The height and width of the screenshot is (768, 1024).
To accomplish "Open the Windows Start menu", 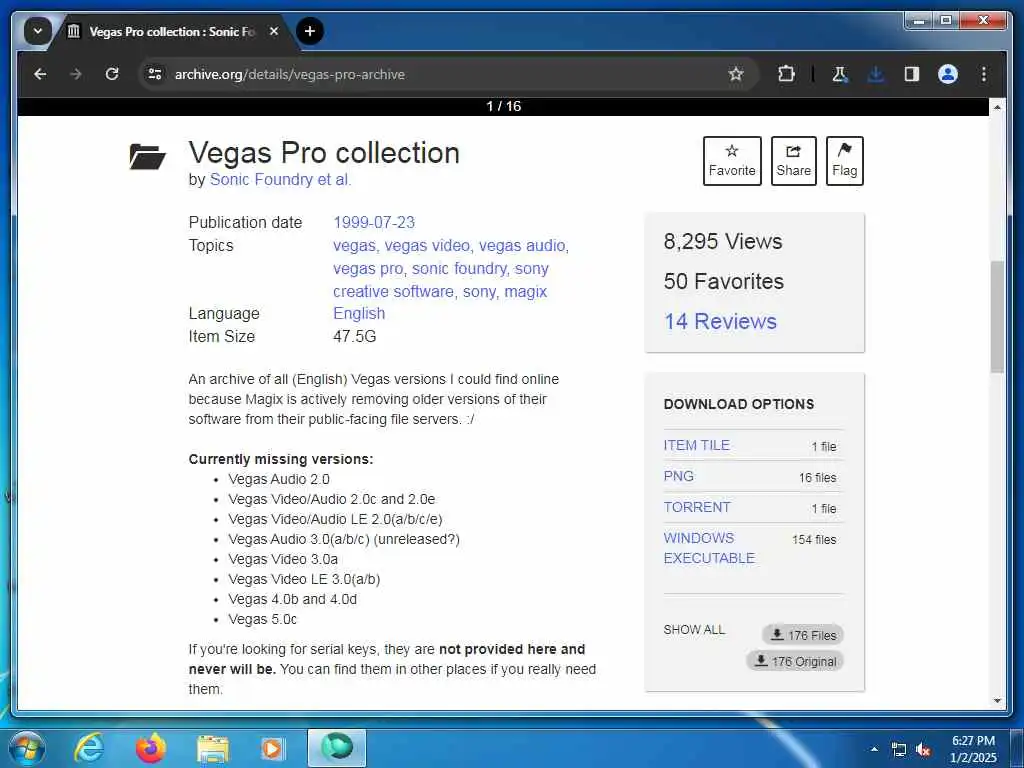I will coord(26,748).
